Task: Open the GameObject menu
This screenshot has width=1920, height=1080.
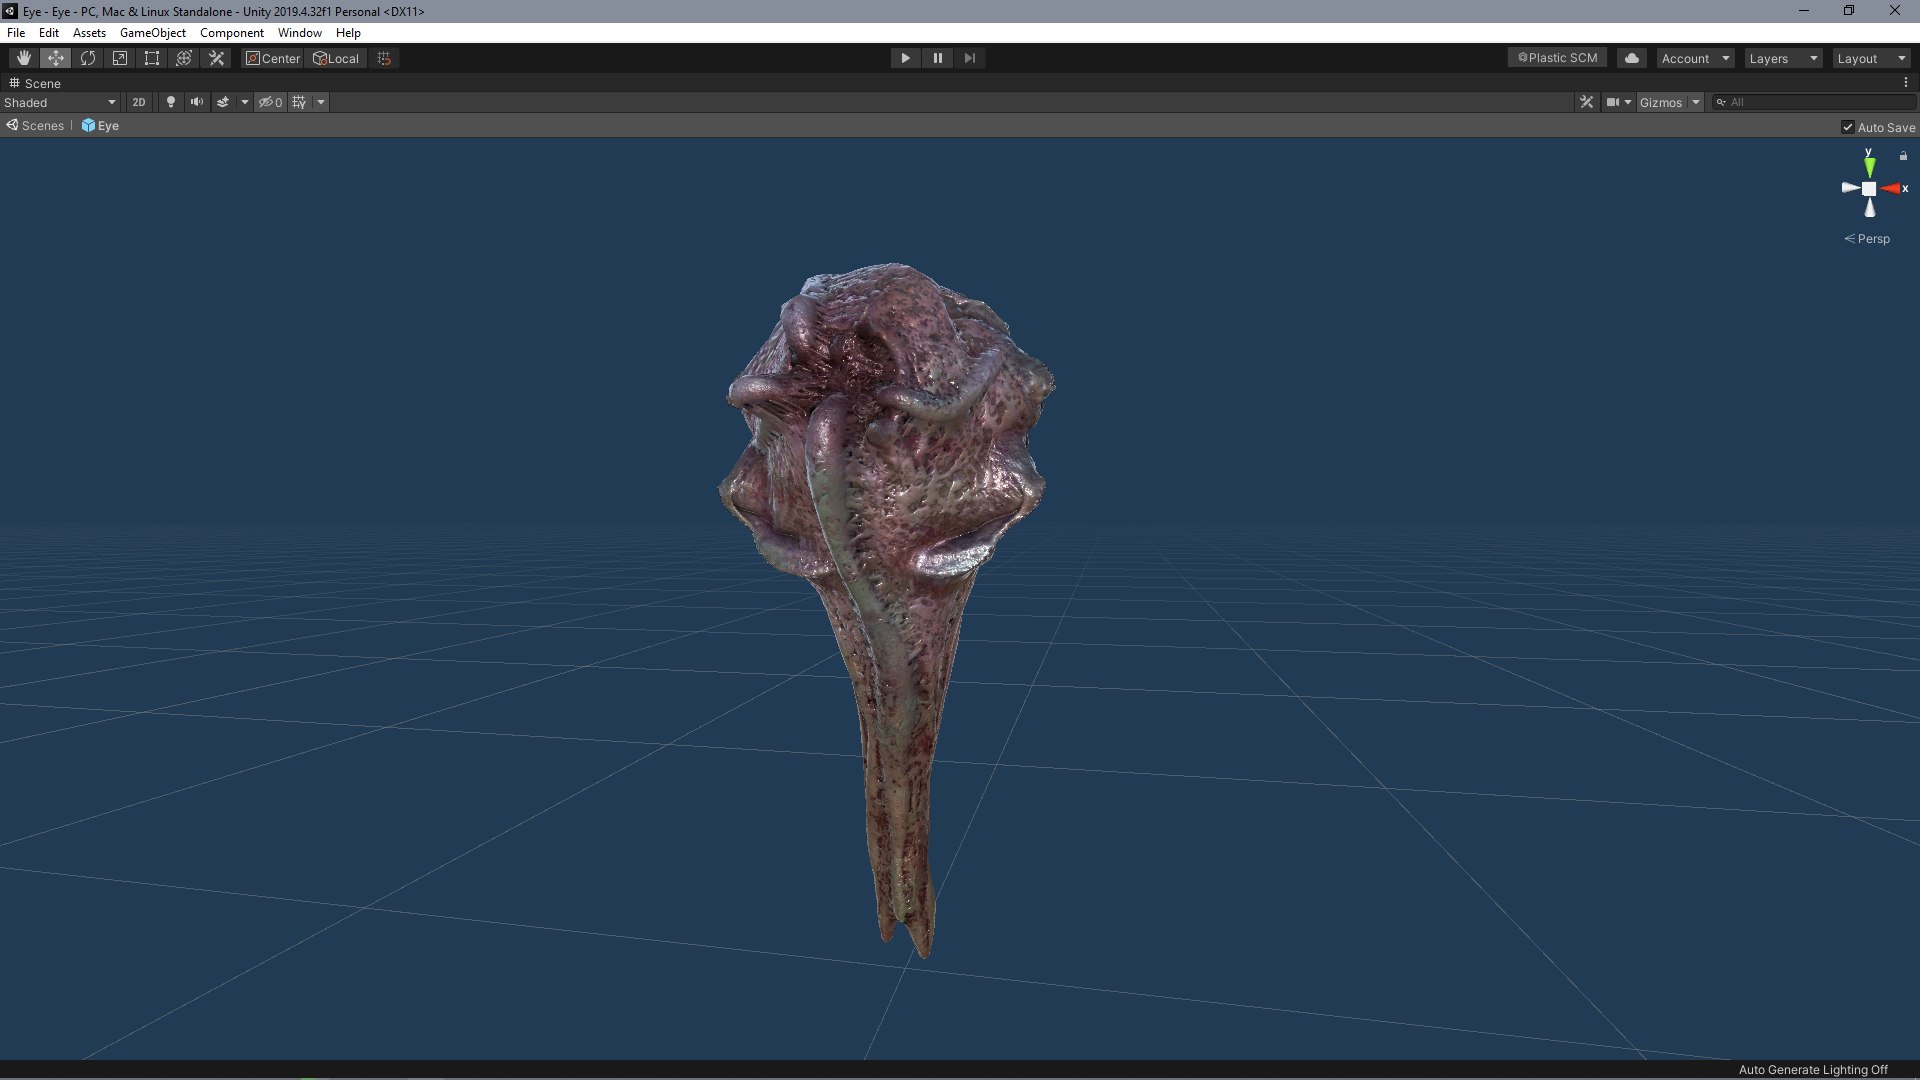Action: pos(152,33)
